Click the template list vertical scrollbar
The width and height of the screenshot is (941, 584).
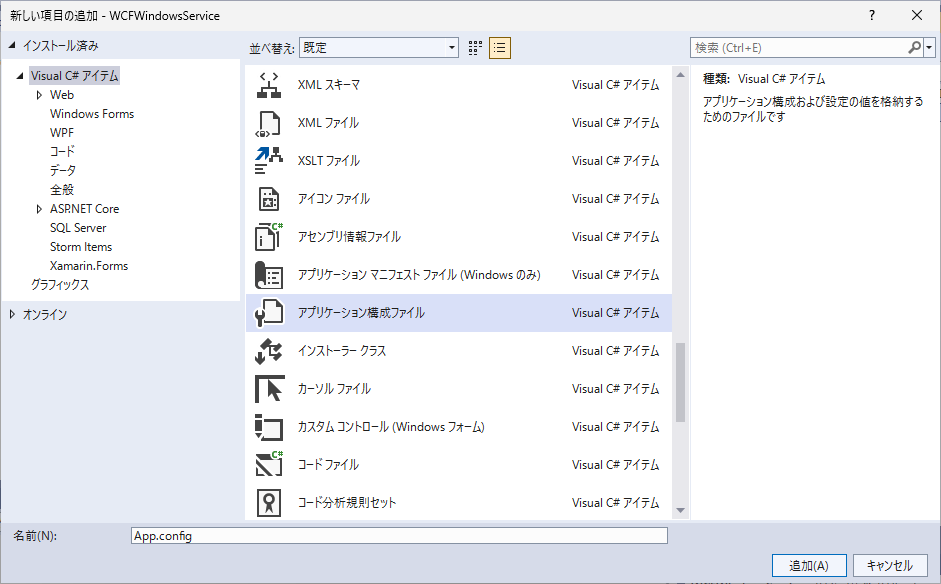(681, 380)
